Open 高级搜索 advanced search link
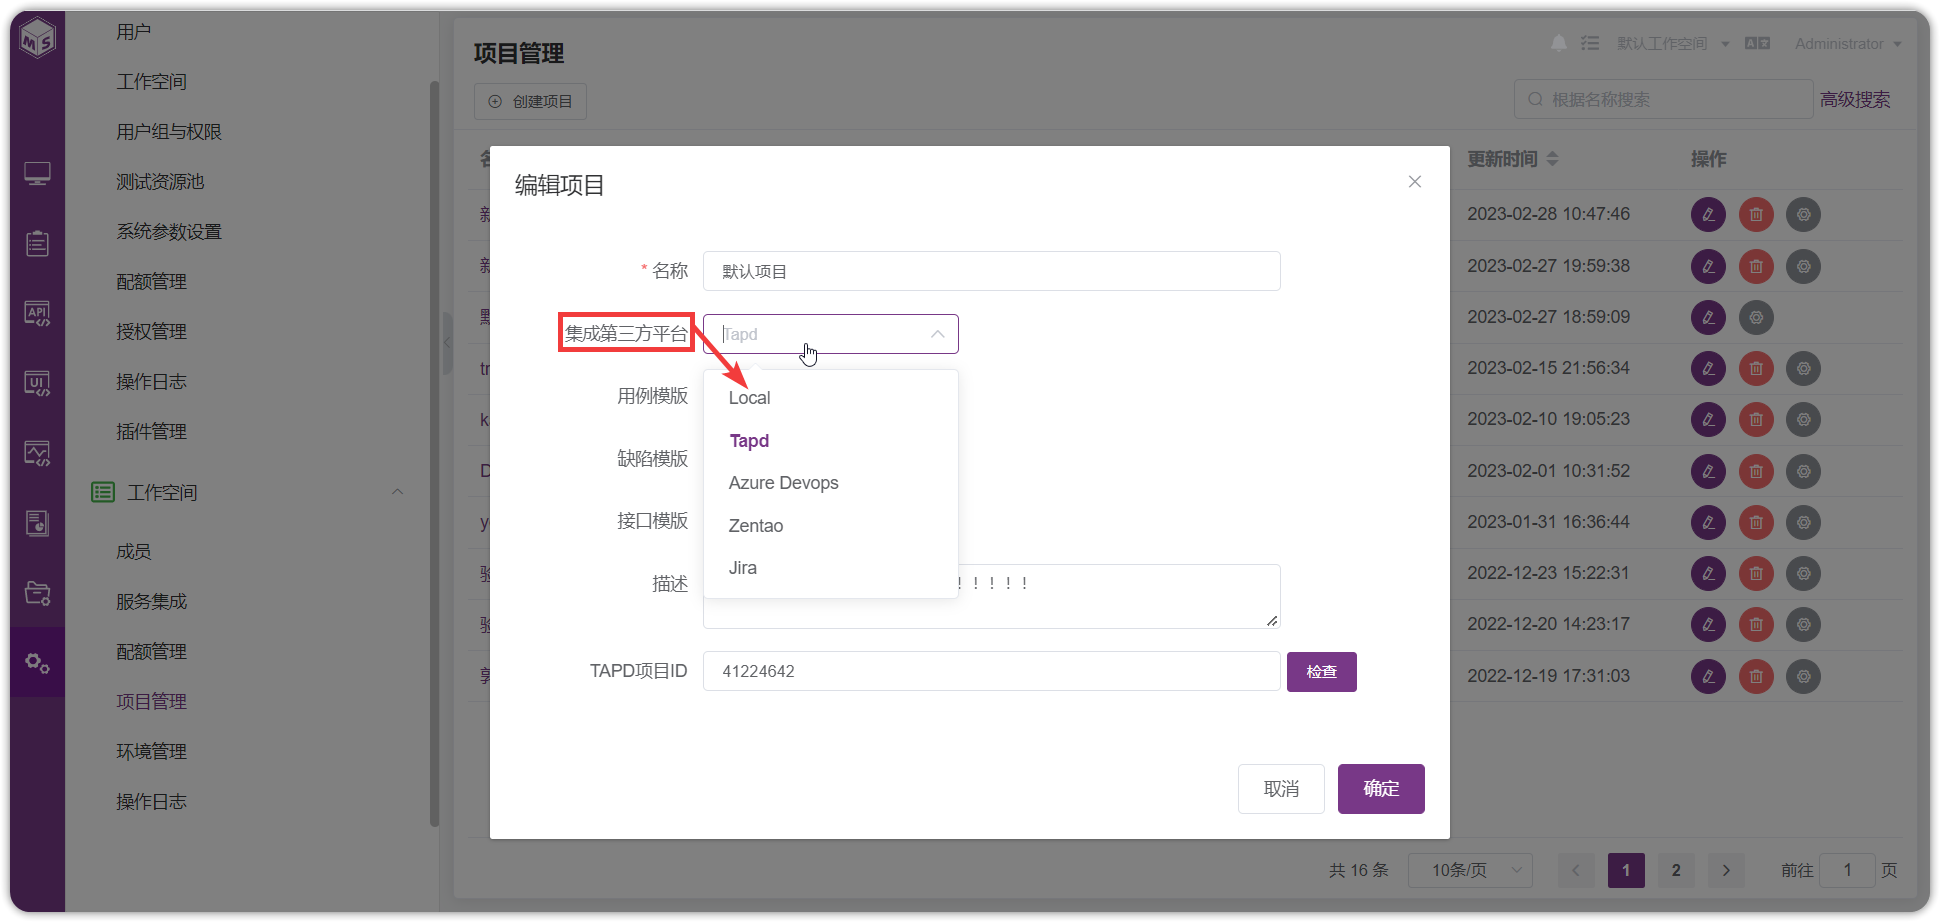Screen dimensions: 1940x922 point(1855,99)
